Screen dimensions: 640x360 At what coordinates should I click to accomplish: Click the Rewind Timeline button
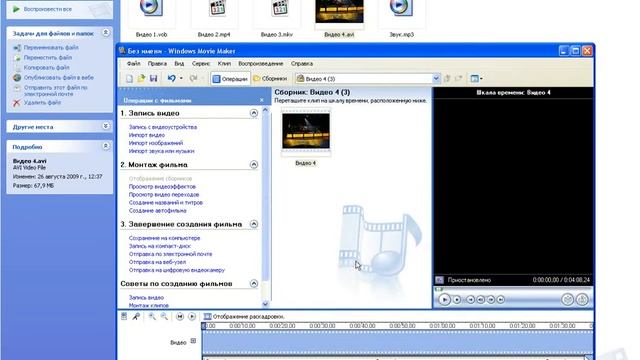180,317
